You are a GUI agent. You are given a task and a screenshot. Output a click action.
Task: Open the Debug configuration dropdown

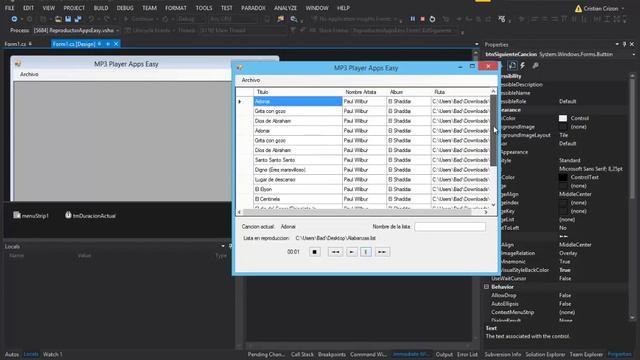pos(192,19)
